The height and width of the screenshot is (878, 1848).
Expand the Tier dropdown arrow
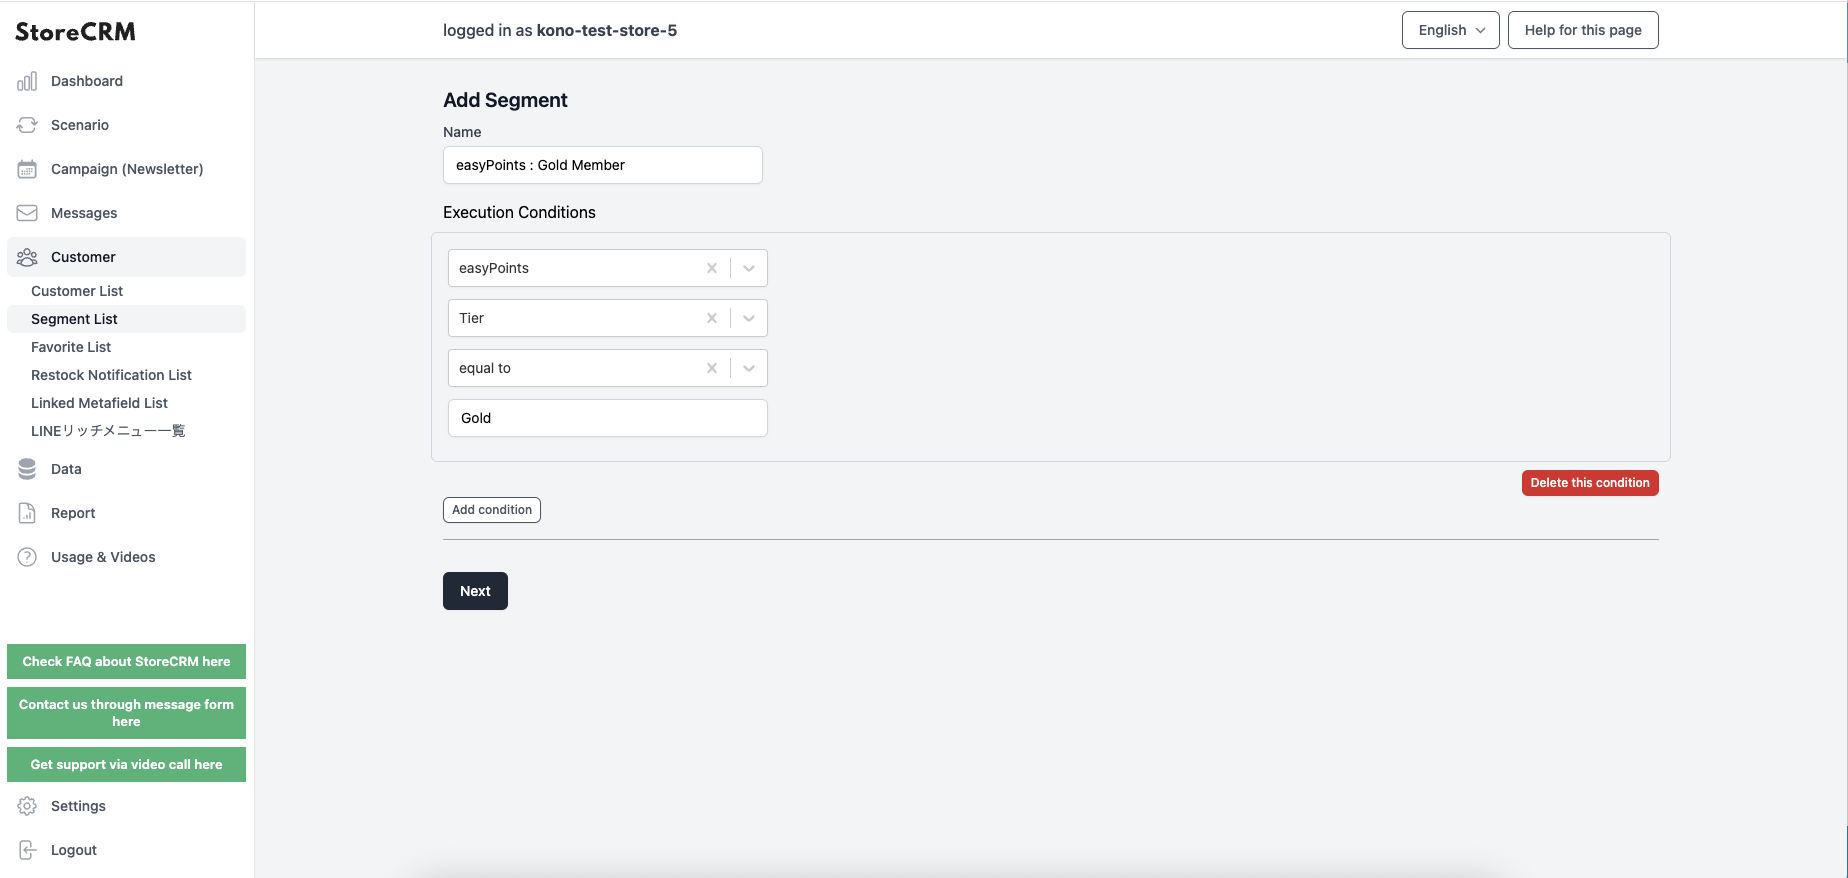tap(749, 318)
